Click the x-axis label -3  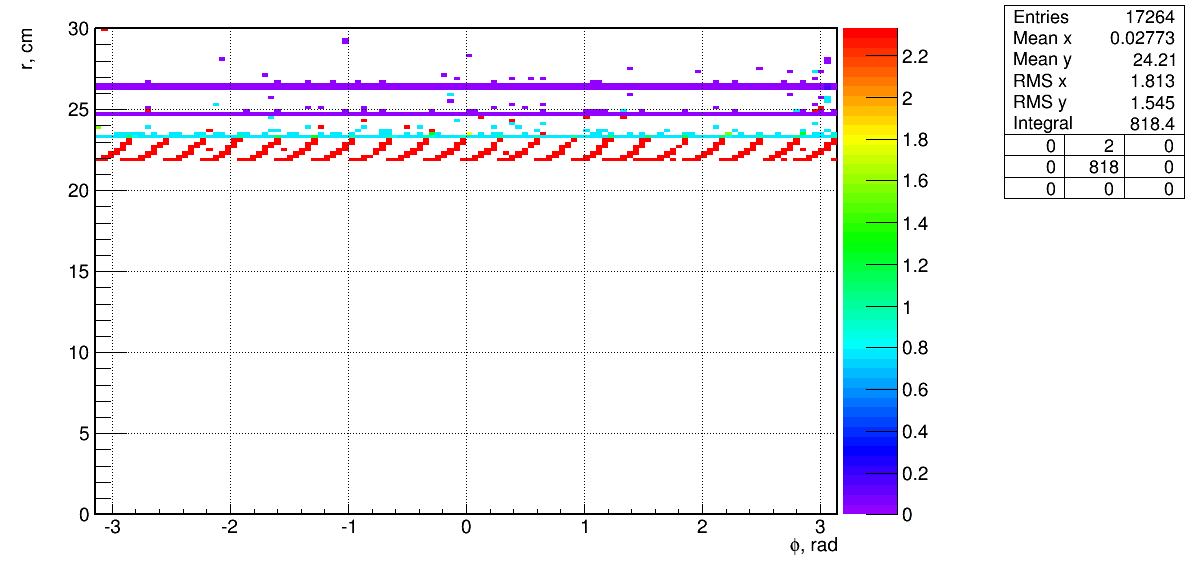click(x=111, y=527)
